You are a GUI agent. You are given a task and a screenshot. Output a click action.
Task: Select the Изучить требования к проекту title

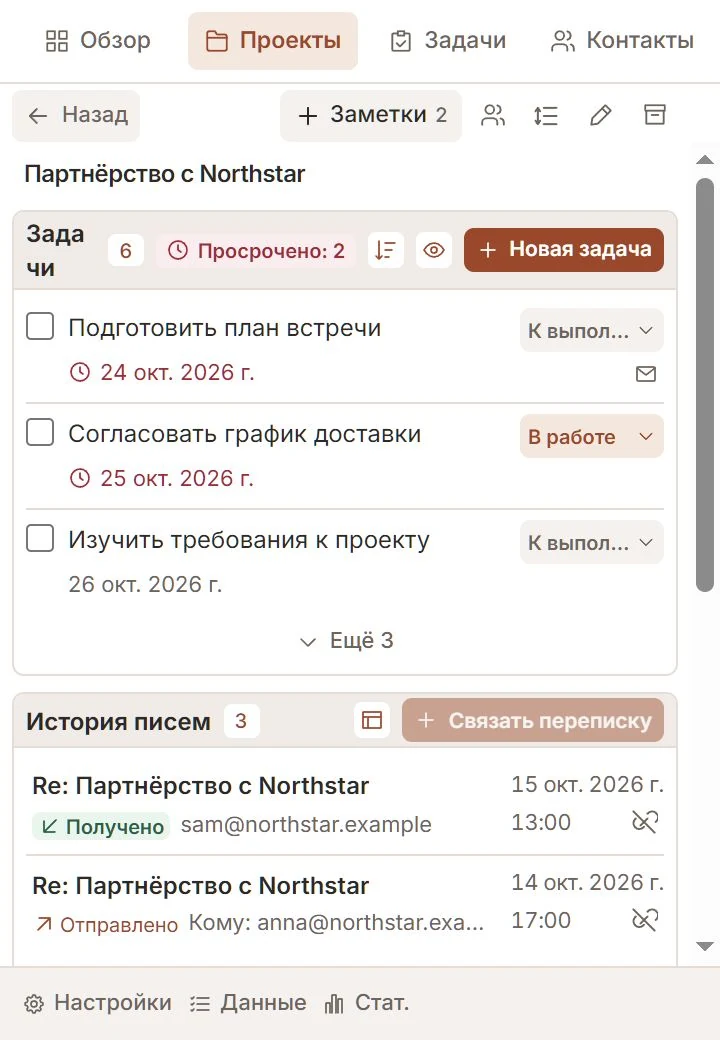[x=249, y=540]
